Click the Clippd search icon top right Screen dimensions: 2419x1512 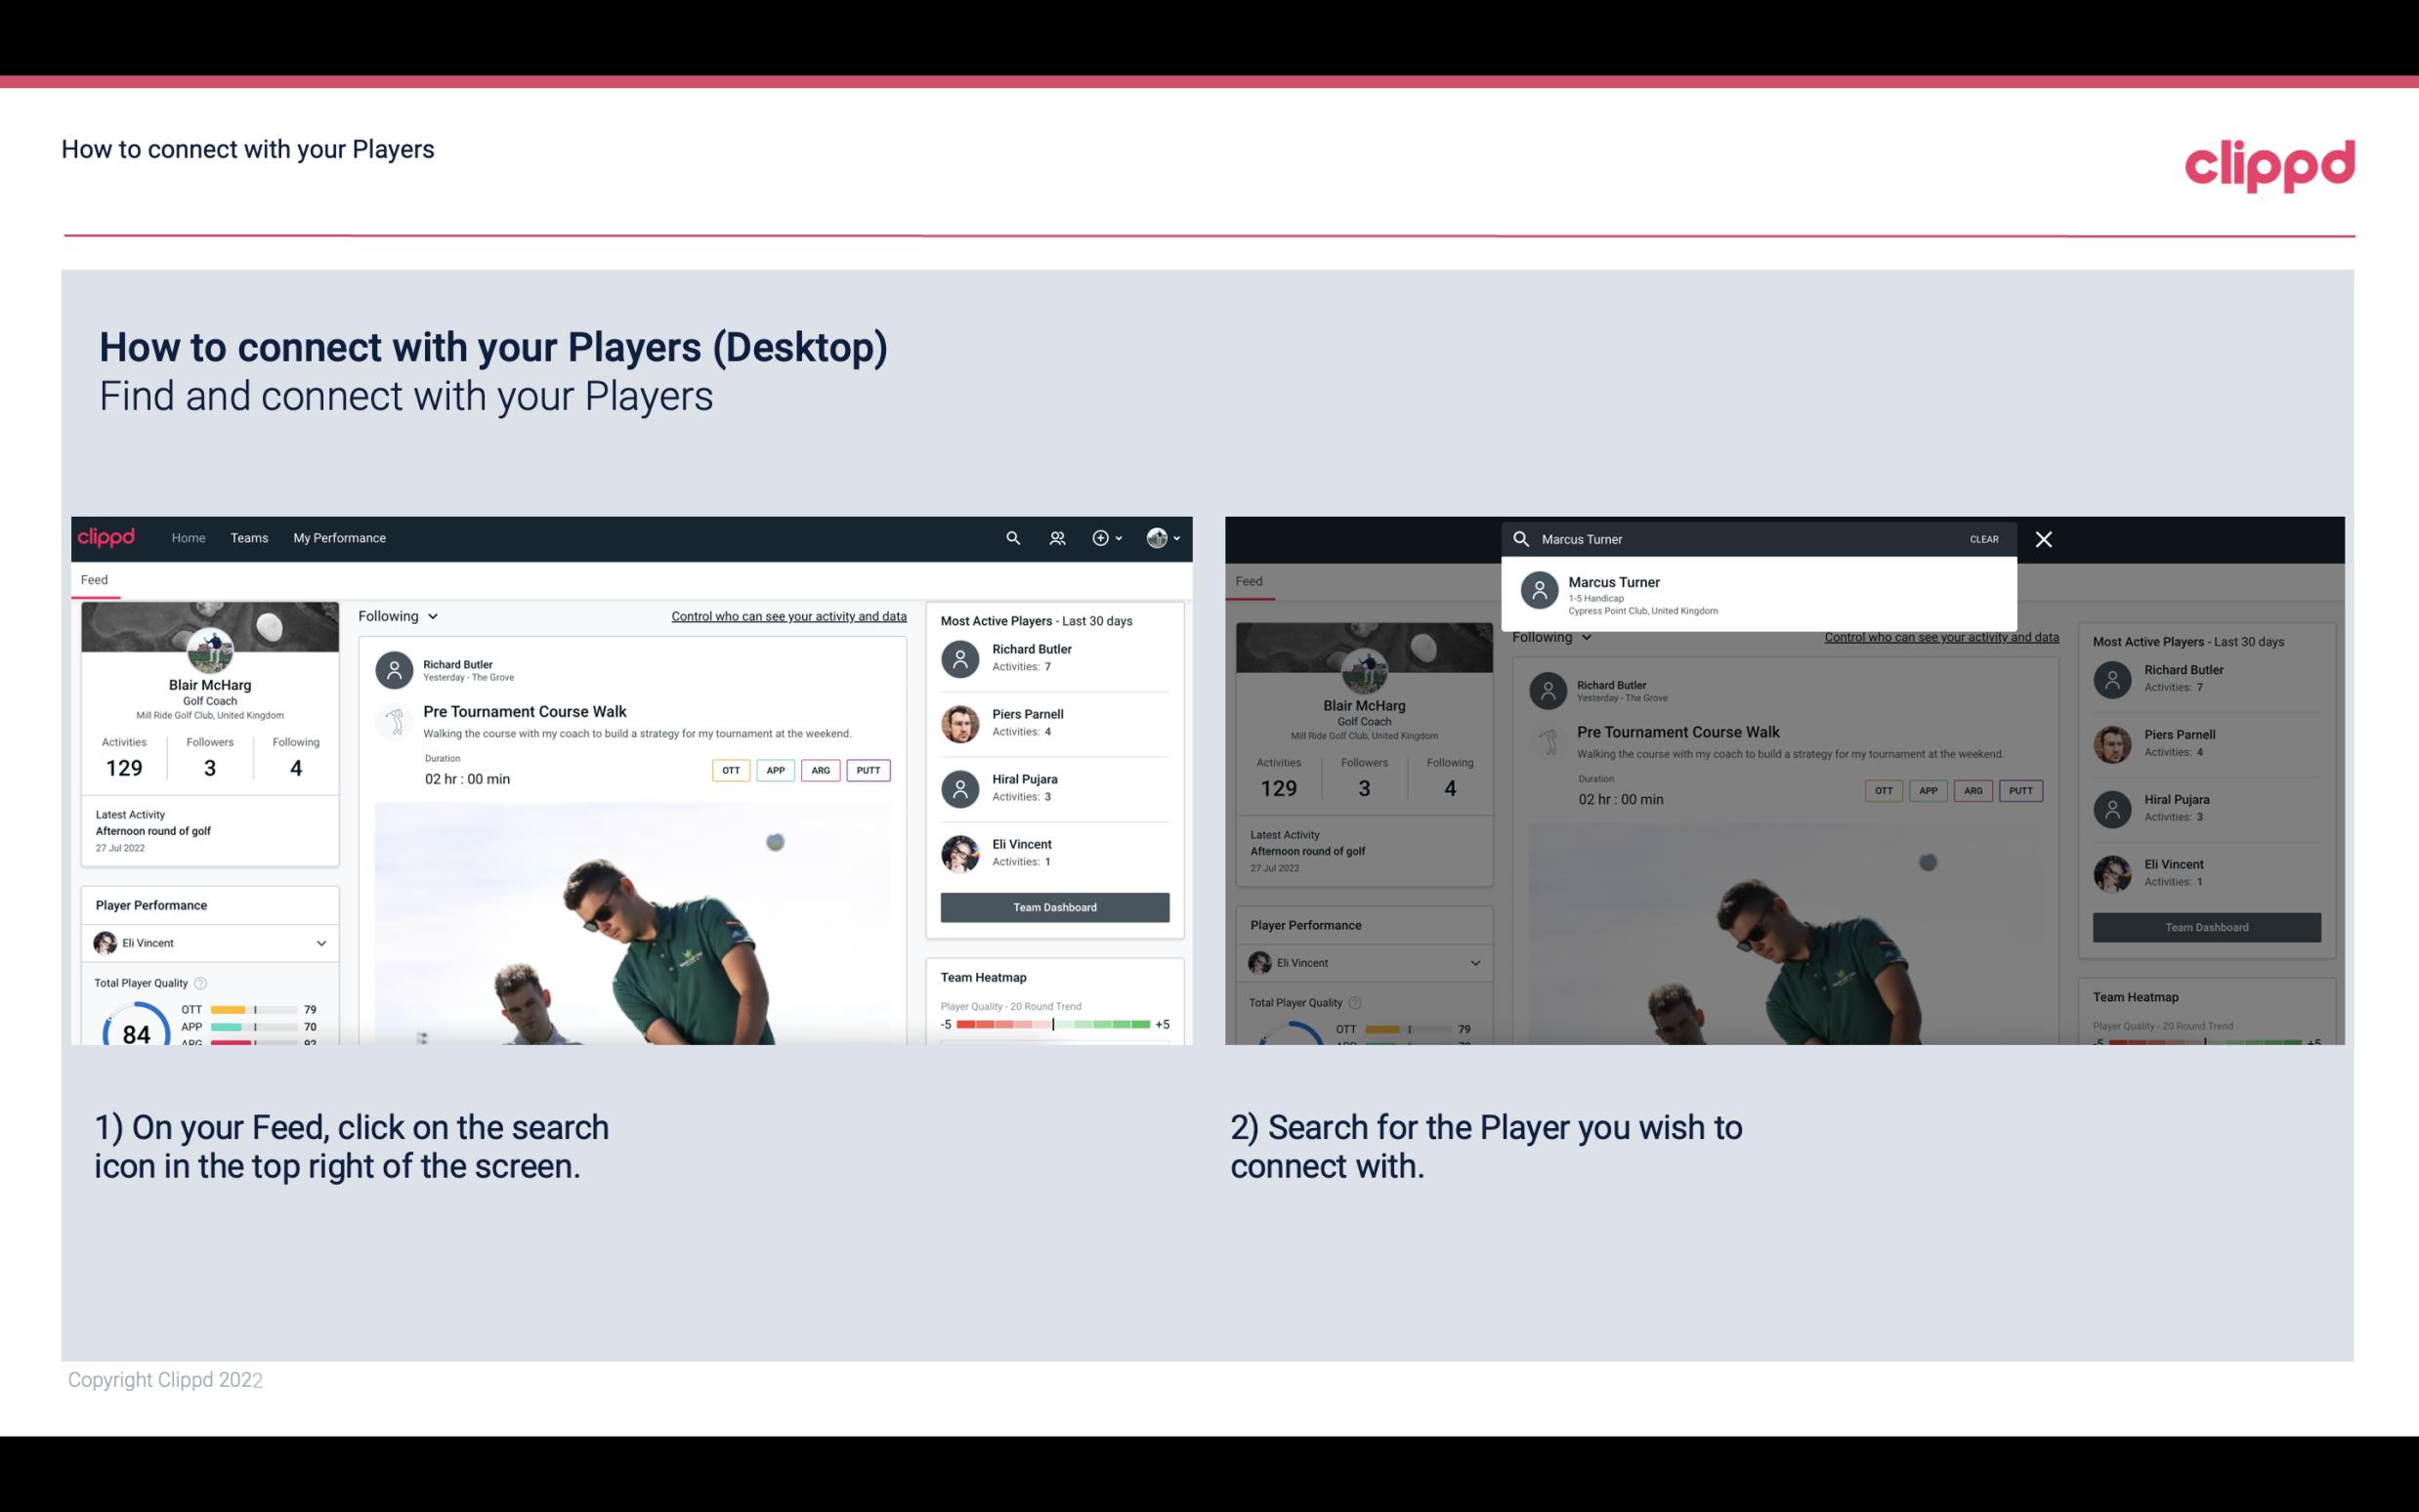point(1010,536)
